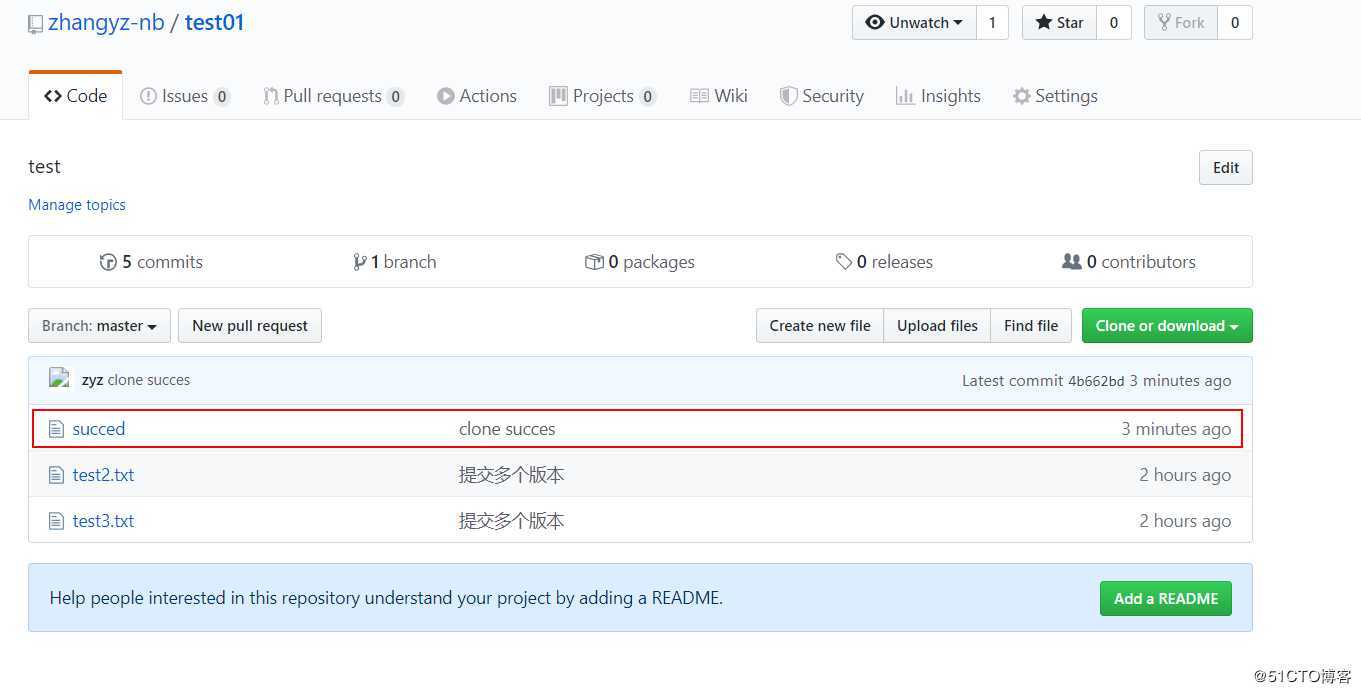This screenshot has height=693, width=1361.
Task: Click the people icon beside 0 contributors
Action: pyautogui.click(x=1072, y=262)
